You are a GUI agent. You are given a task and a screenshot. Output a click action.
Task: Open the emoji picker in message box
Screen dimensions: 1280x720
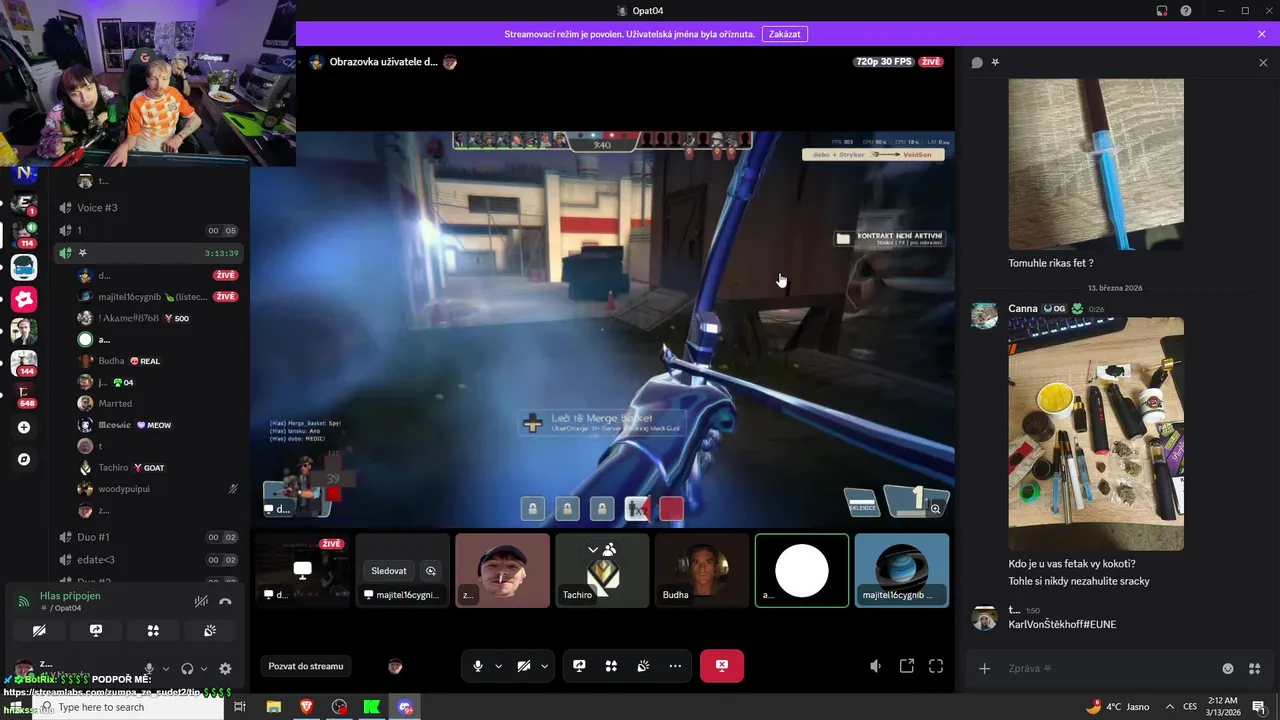1228,668
